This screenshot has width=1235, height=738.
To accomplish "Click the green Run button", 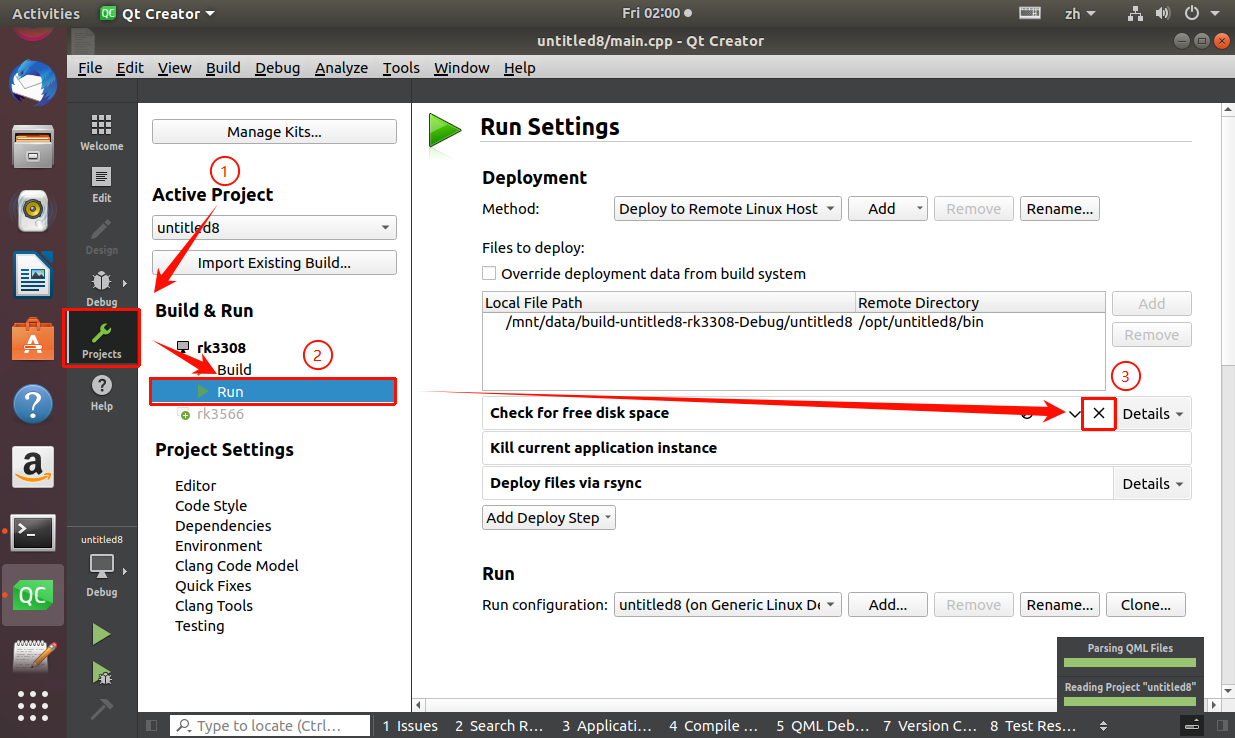I will point(101,634).
